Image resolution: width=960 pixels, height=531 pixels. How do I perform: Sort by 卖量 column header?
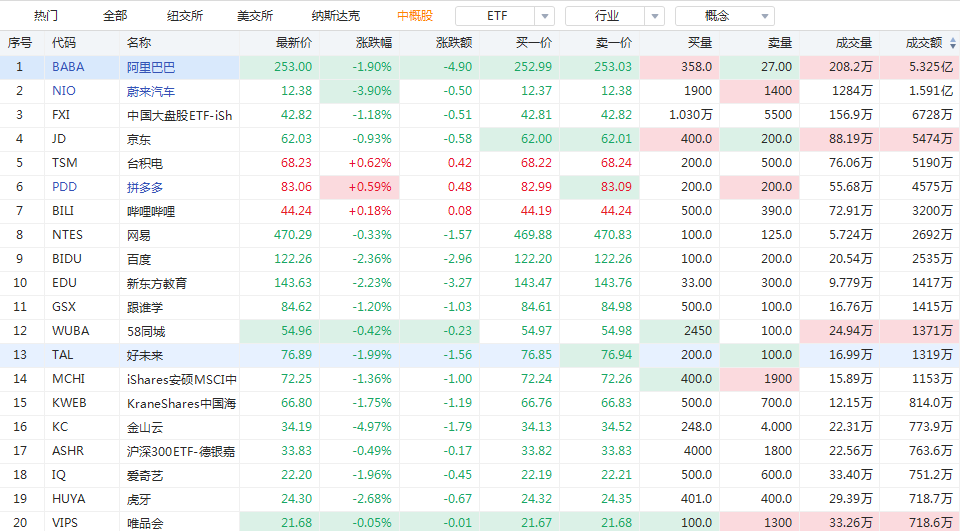tap(780, 43)
